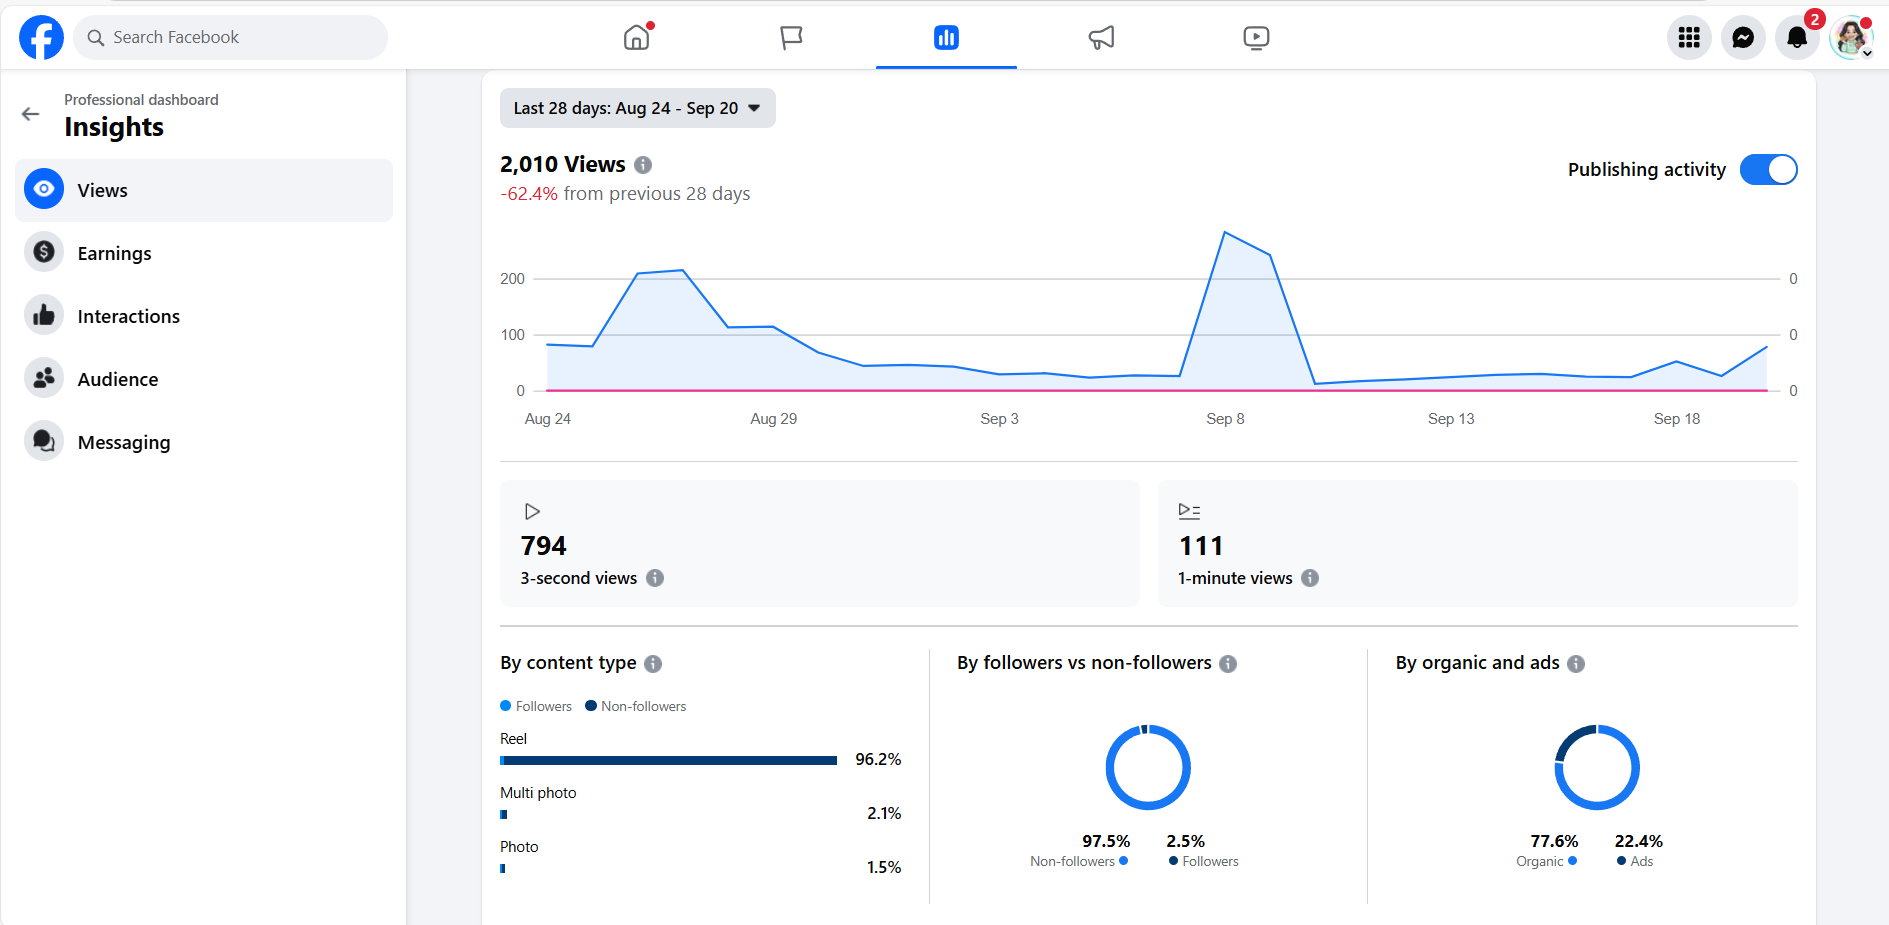Click the Facebook logo icon
Image resolution: width=1889 pixels, height=925 pixels.
point(41,38)
